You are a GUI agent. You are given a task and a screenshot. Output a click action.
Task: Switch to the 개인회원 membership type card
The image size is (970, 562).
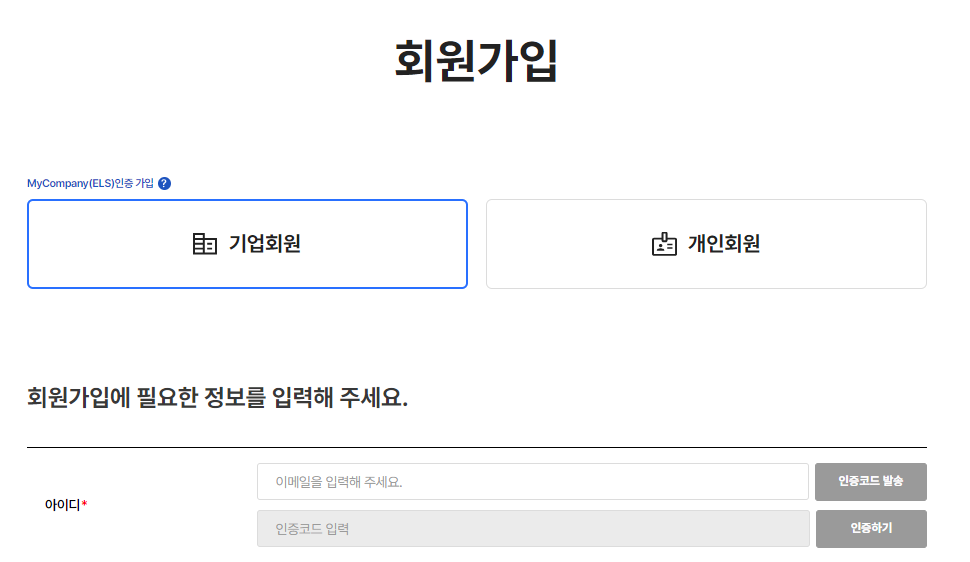(706, 244)
